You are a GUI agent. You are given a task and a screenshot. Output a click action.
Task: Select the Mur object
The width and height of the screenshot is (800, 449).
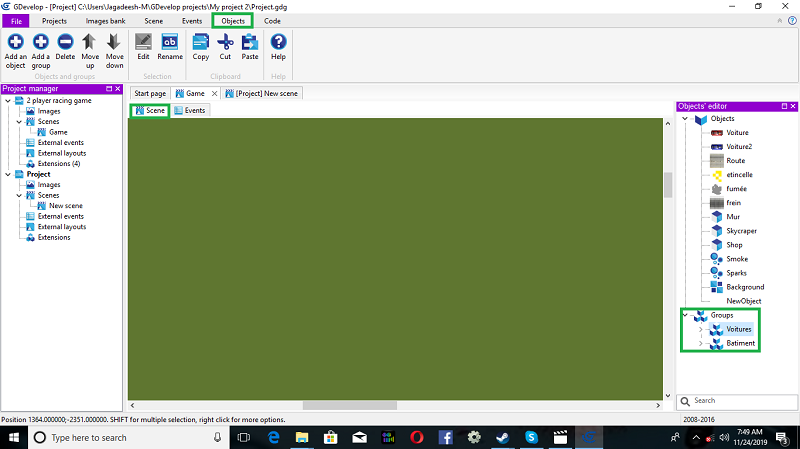coord(733,217)
